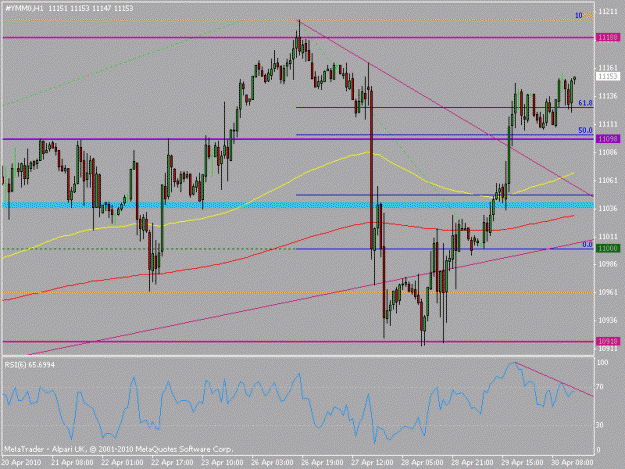Click the 20 Apr 2010 date label
The image size is (625, 469).
(x=21, y=462)
